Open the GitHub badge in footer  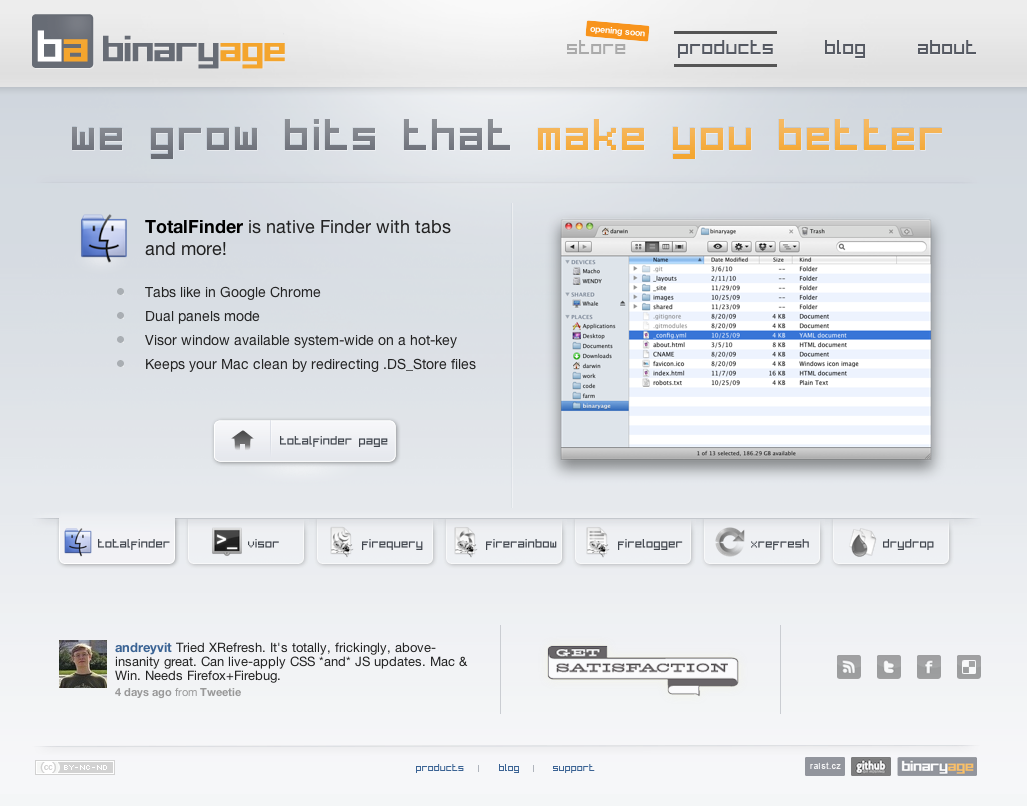[870, 767]
